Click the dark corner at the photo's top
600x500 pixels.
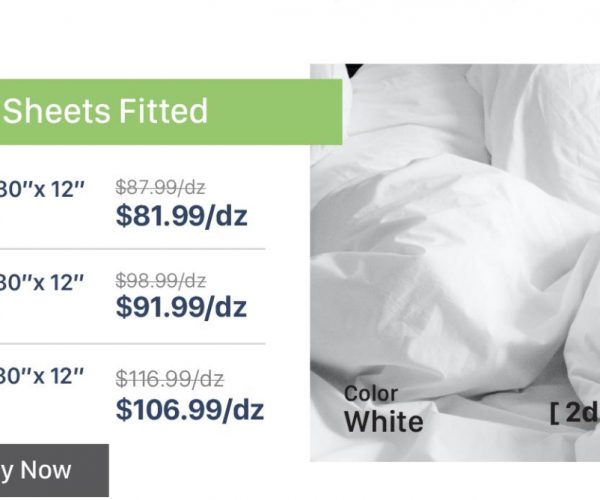(352, 70)
